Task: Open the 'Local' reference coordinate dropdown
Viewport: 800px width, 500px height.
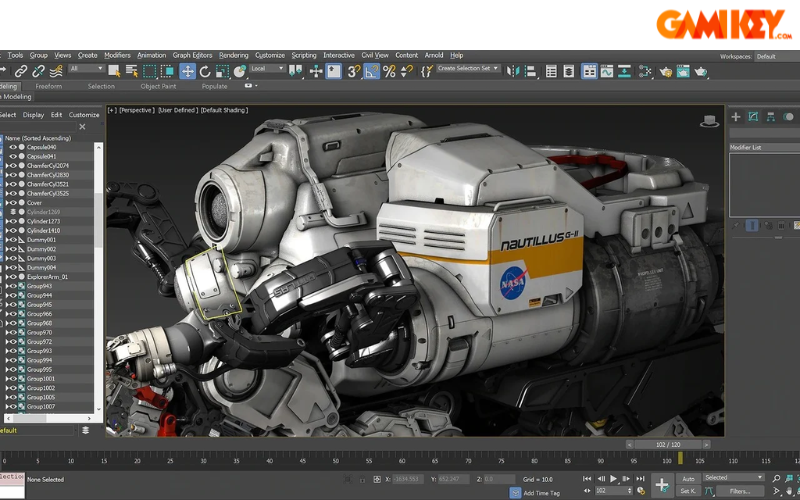Action: point(267,68)
